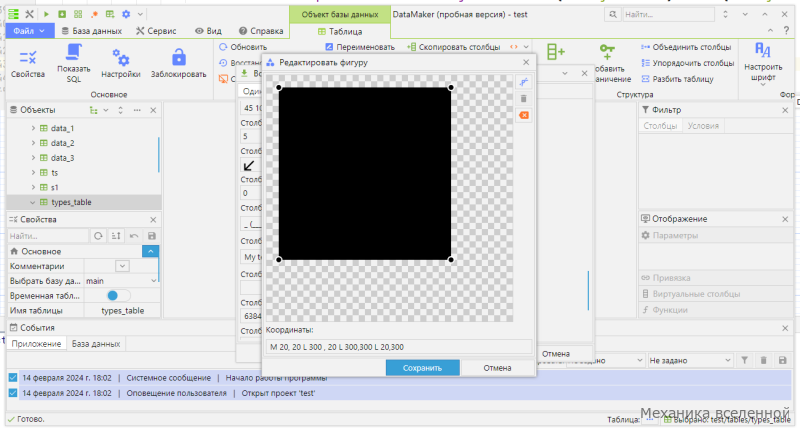Image resolution: width=800 pixels, height=431 pixels.
Task: Click the green download-box icon in quick toolbar
Action: (x=62, y=14)
